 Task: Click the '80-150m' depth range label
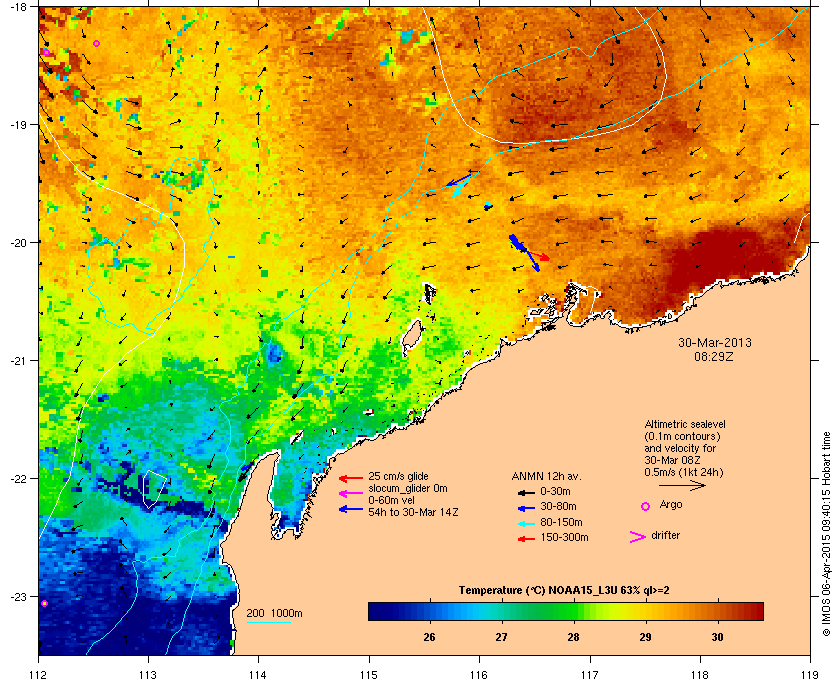tap(561, 522)
